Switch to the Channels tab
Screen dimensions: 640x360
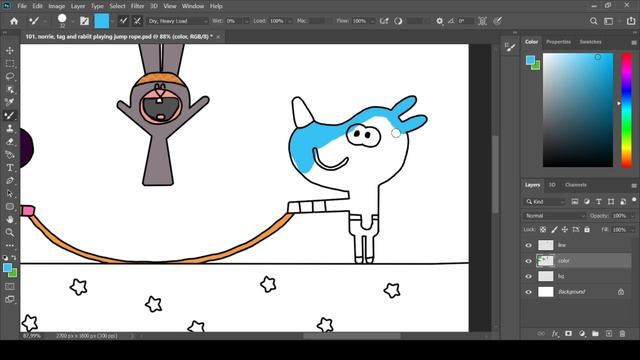pos(576,185)
